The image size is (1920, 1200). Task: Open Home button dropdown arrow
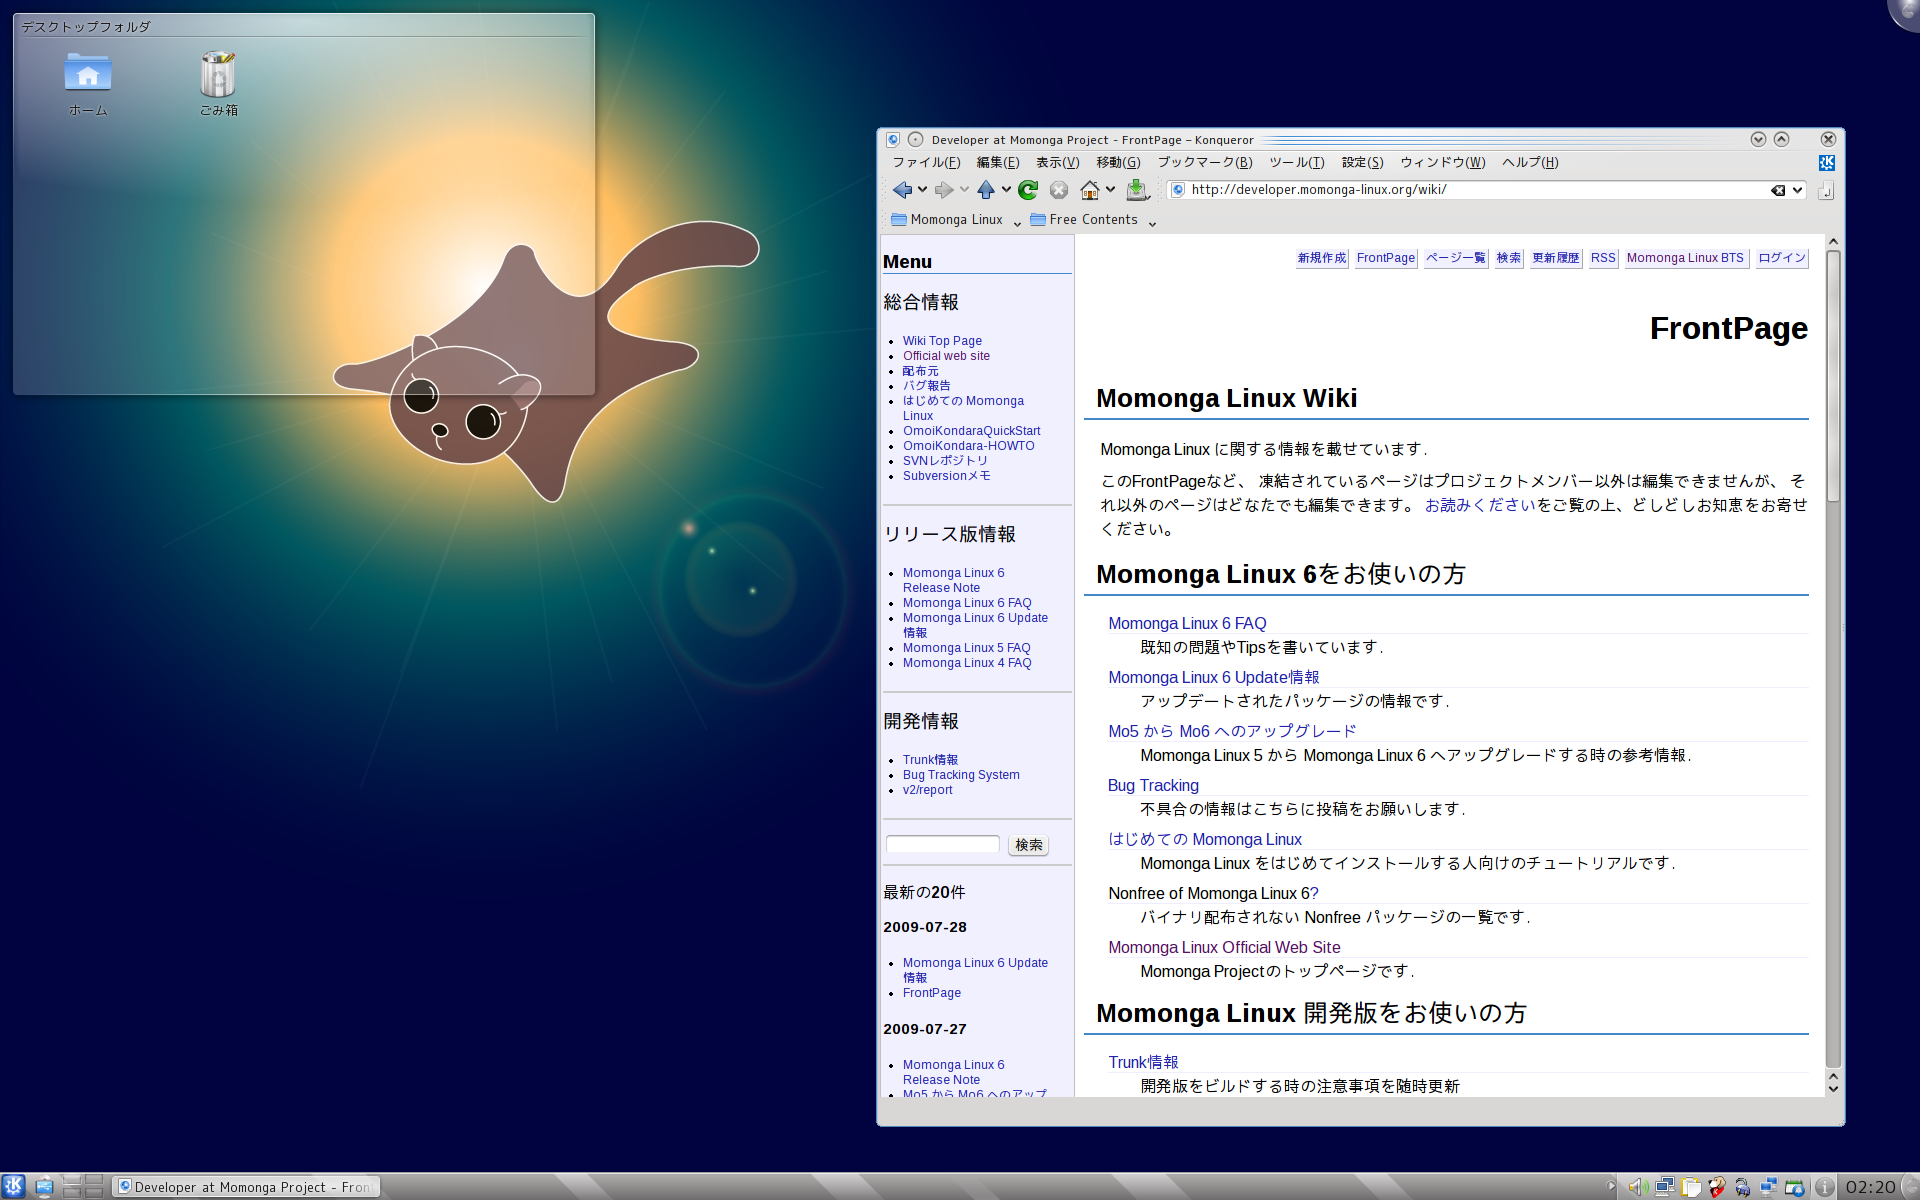[x=1110, y=190]
